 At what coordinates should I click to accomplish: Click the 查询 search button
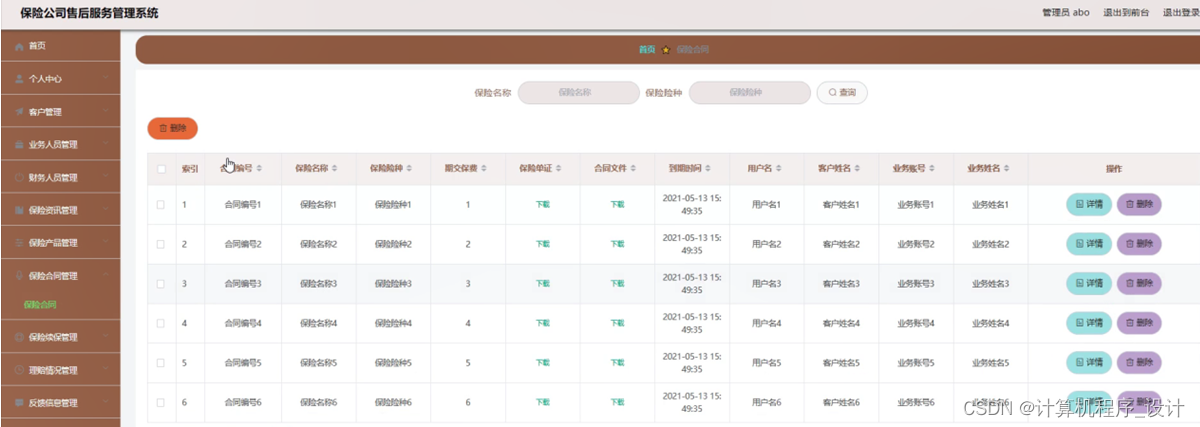[842, 92]
